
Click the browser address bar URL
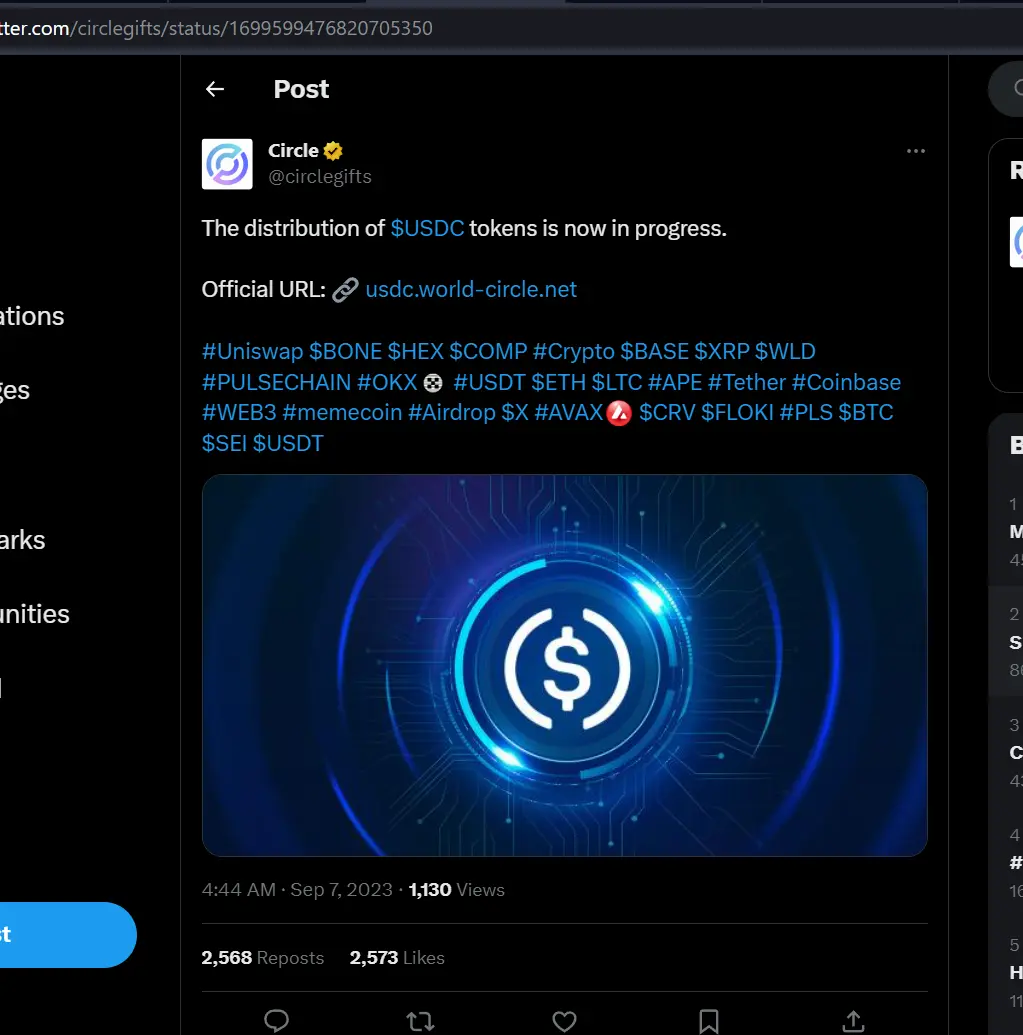pyautogui.click(x=216, y=28)
